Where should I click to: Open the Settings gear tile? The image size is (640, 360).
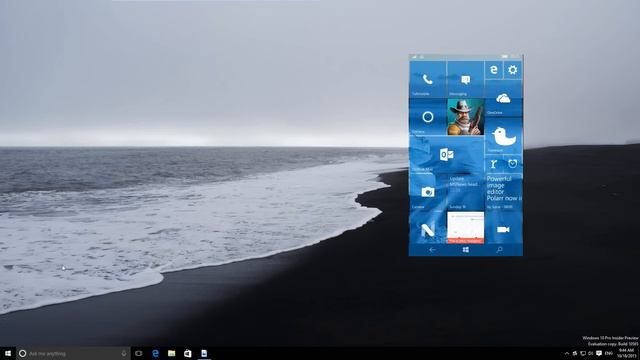pyautogui.click(x=513, y=70)
